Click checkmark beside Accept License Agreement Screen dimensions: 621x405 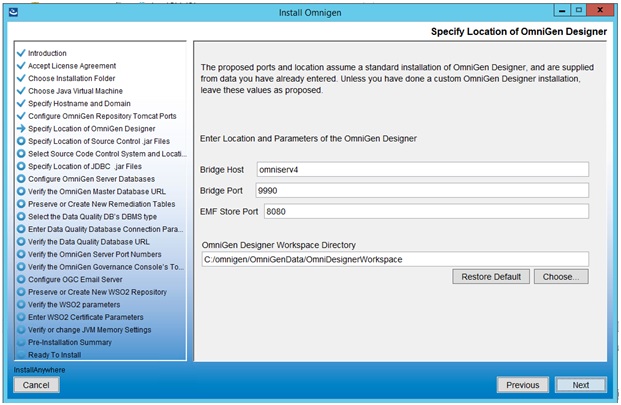coord(21,65)
